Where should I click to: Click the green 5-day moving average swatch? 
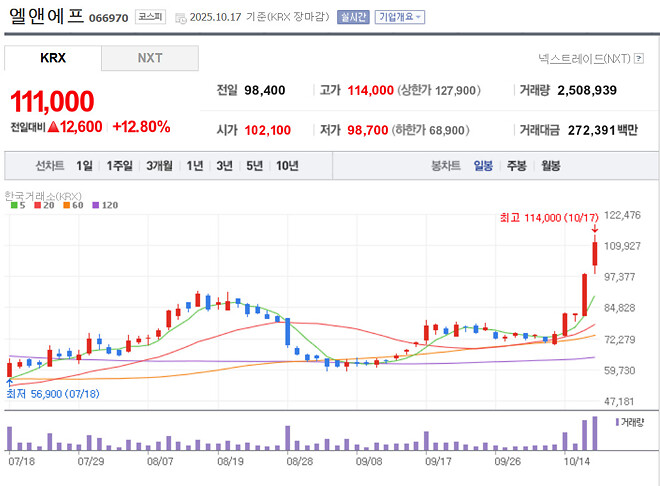click(14, 205)
